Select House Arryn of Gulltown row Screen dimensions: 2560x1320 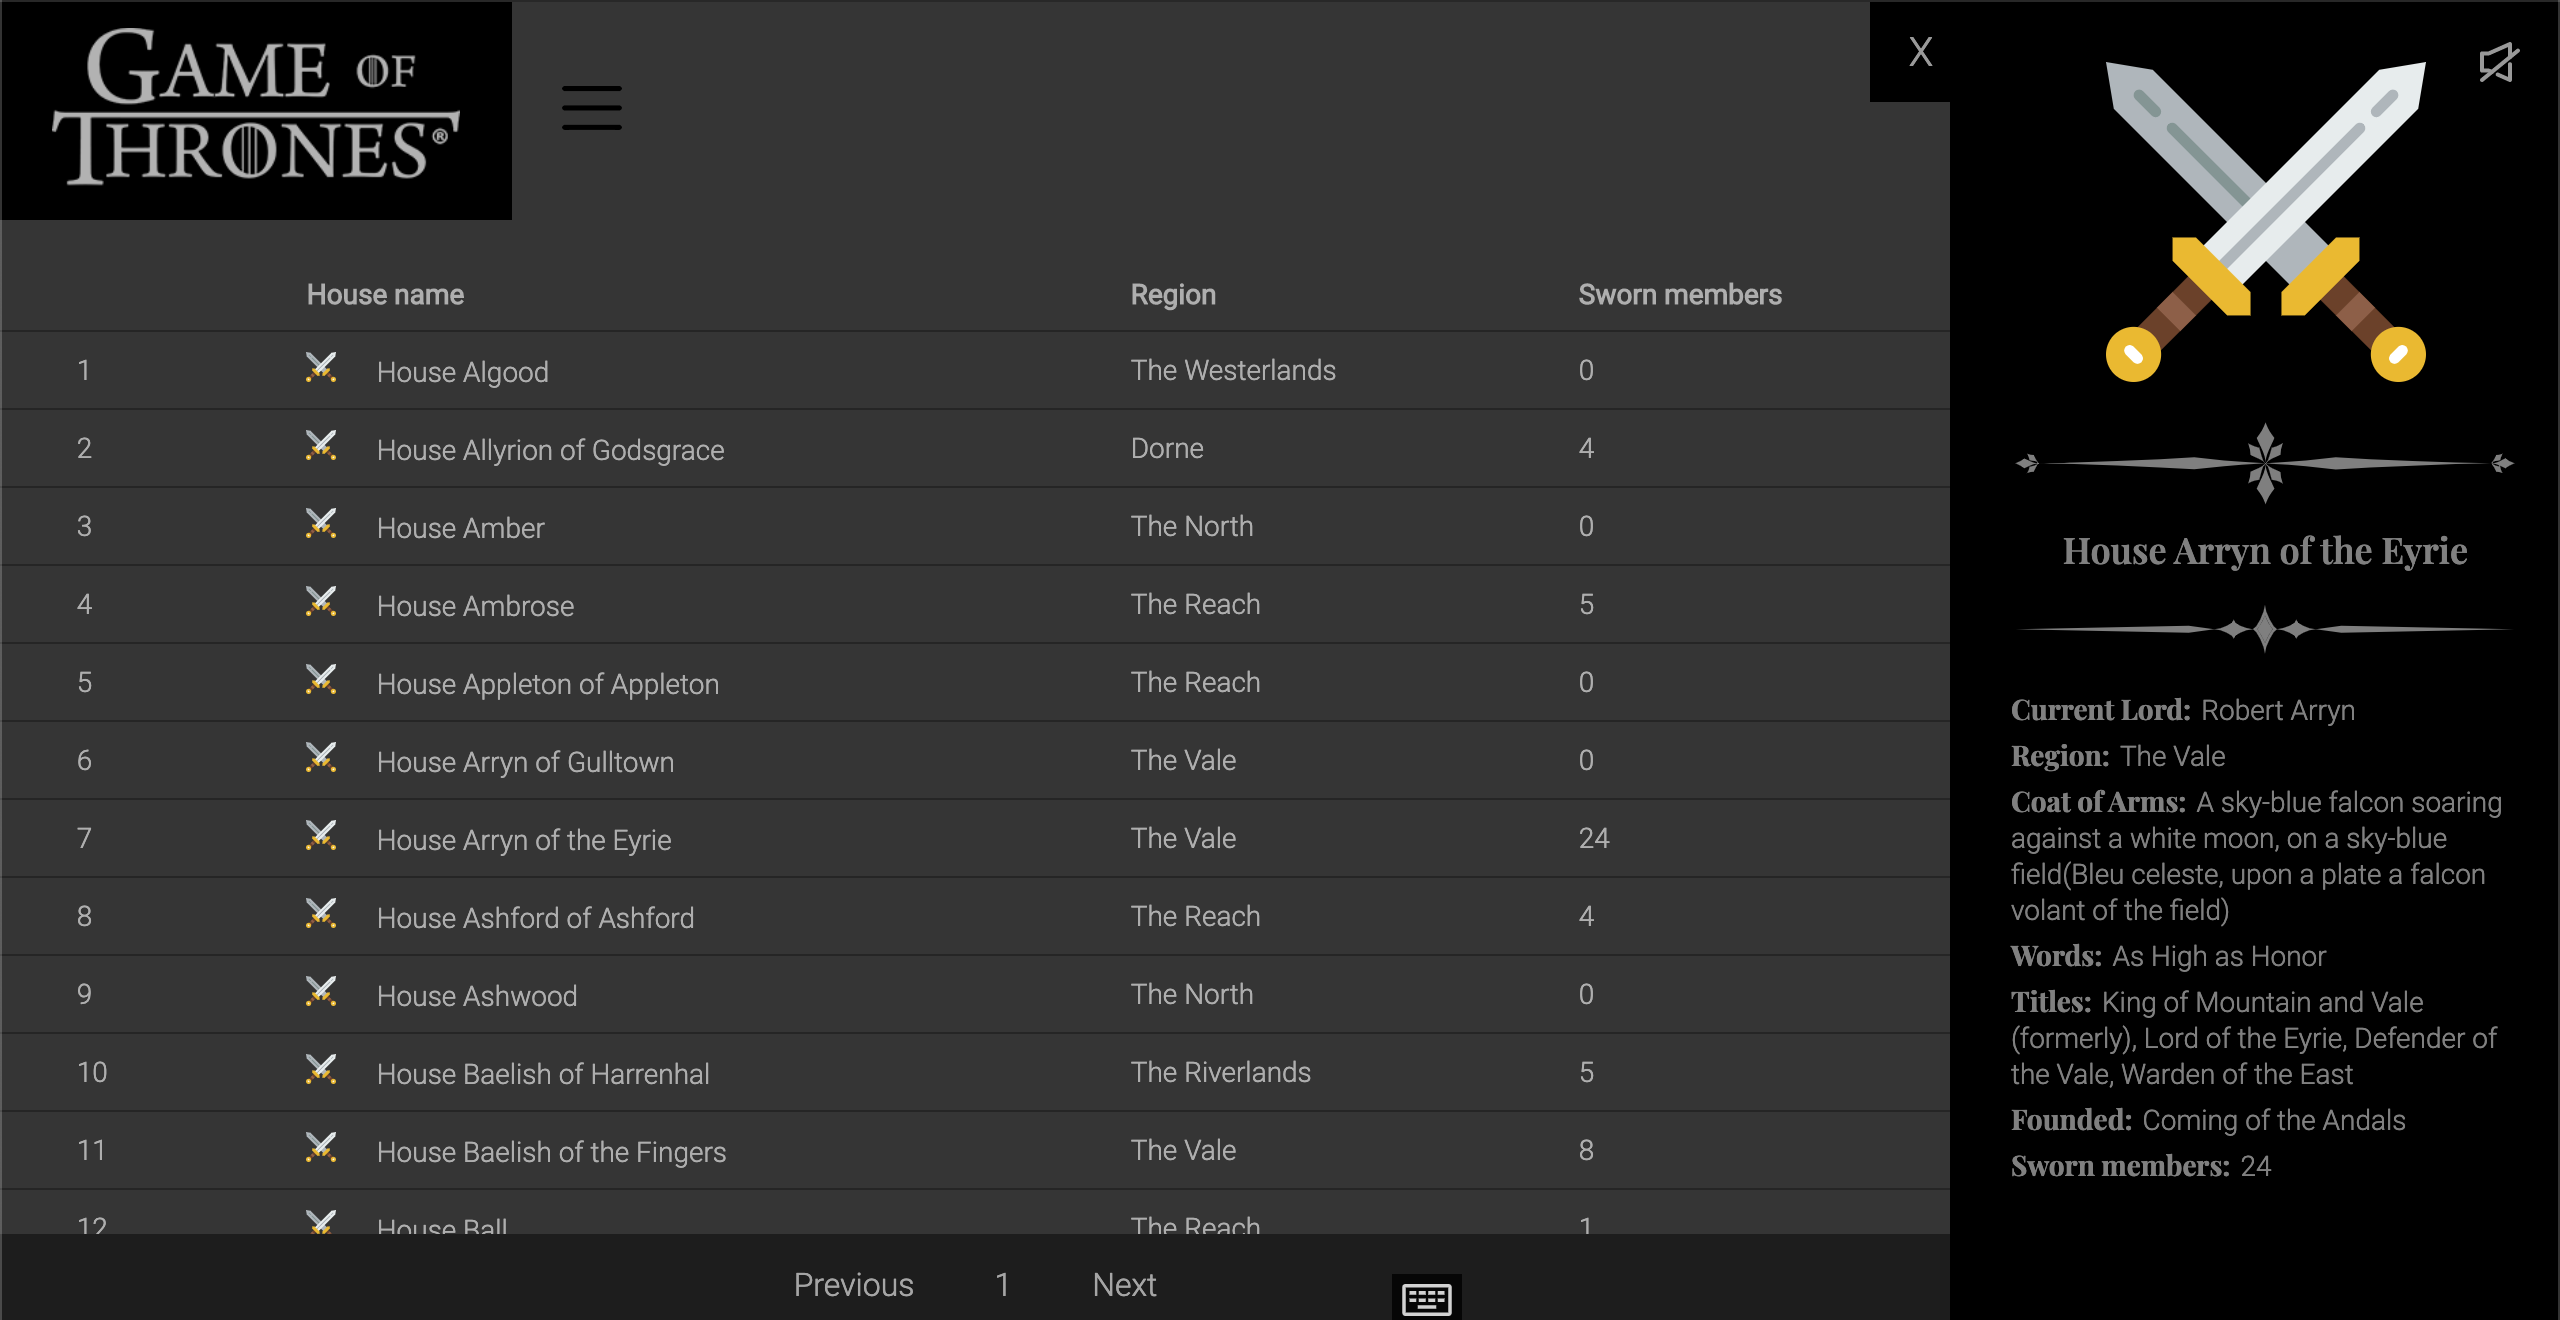(x=525, y=762)
